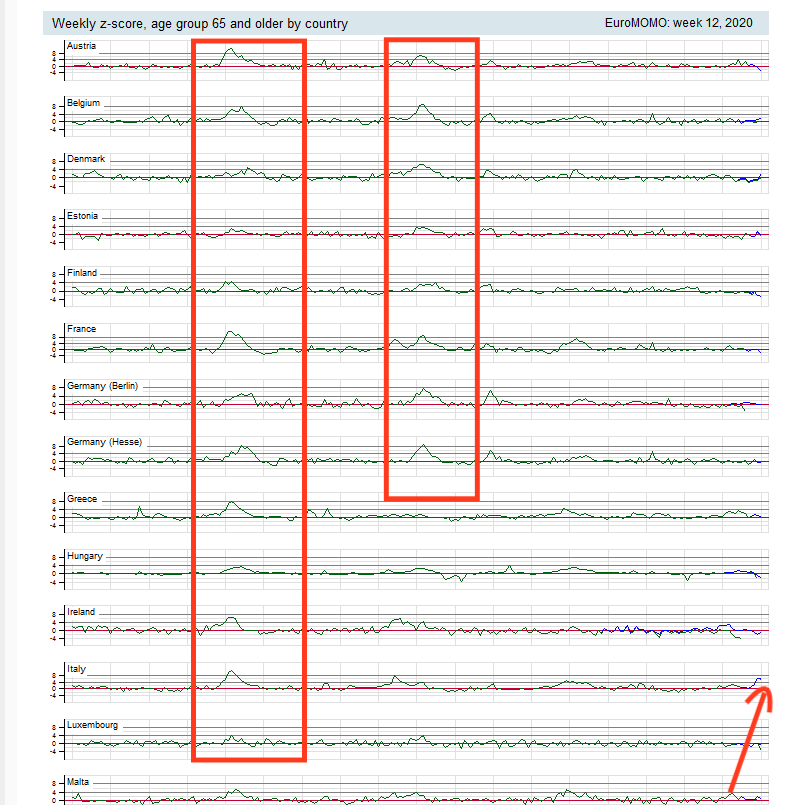This screenshot has height=805, width=791.
Task: Click the Malta country label
Action: 78,781
